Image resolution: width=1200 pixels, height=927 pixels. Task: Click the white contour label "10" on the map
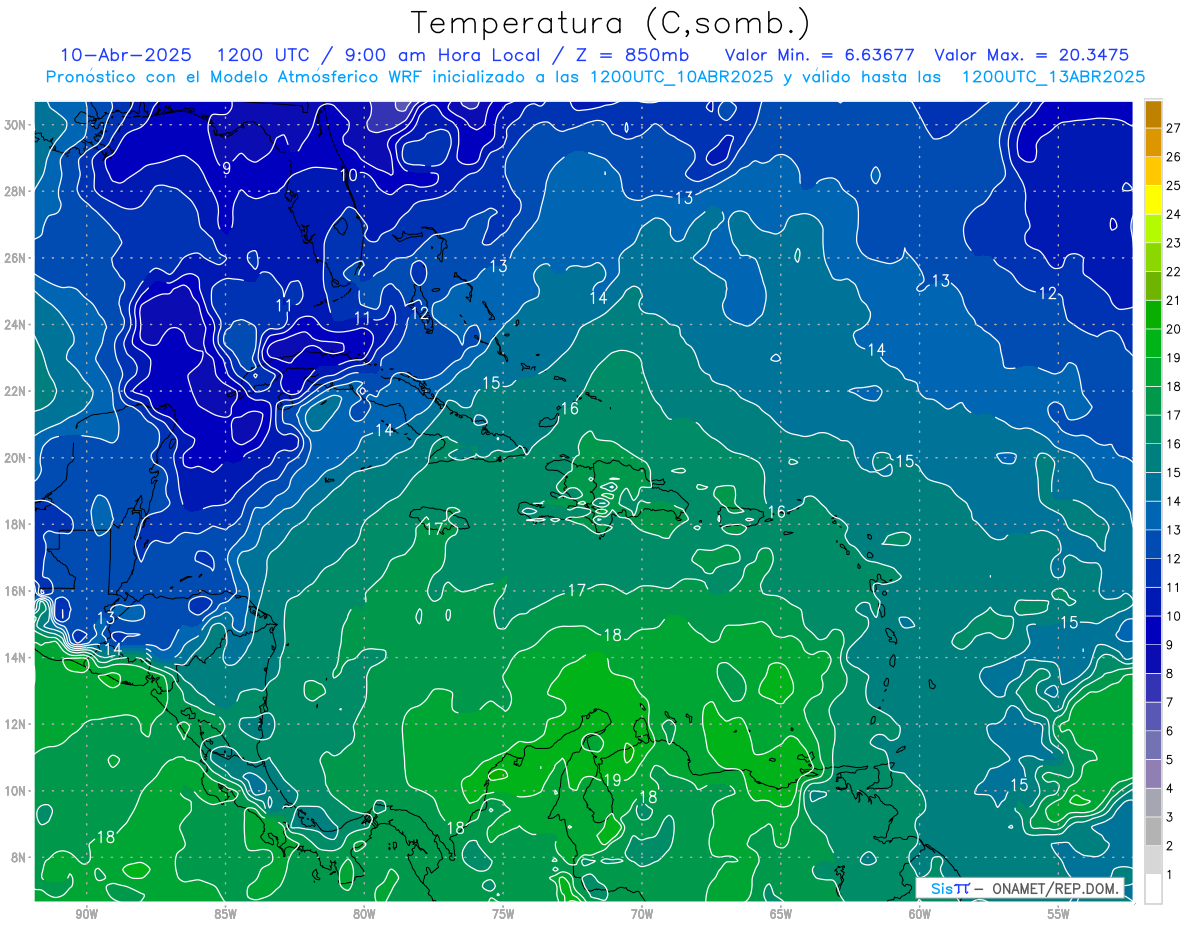(x=348, y=175)
